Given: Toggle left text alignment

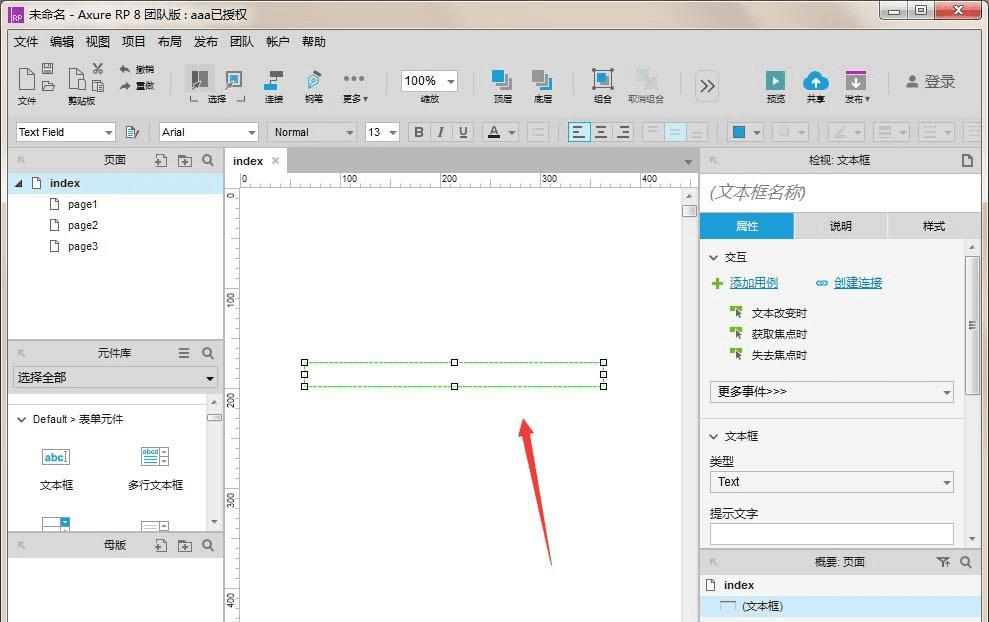Looking at the screenshot, I should 578,132.
